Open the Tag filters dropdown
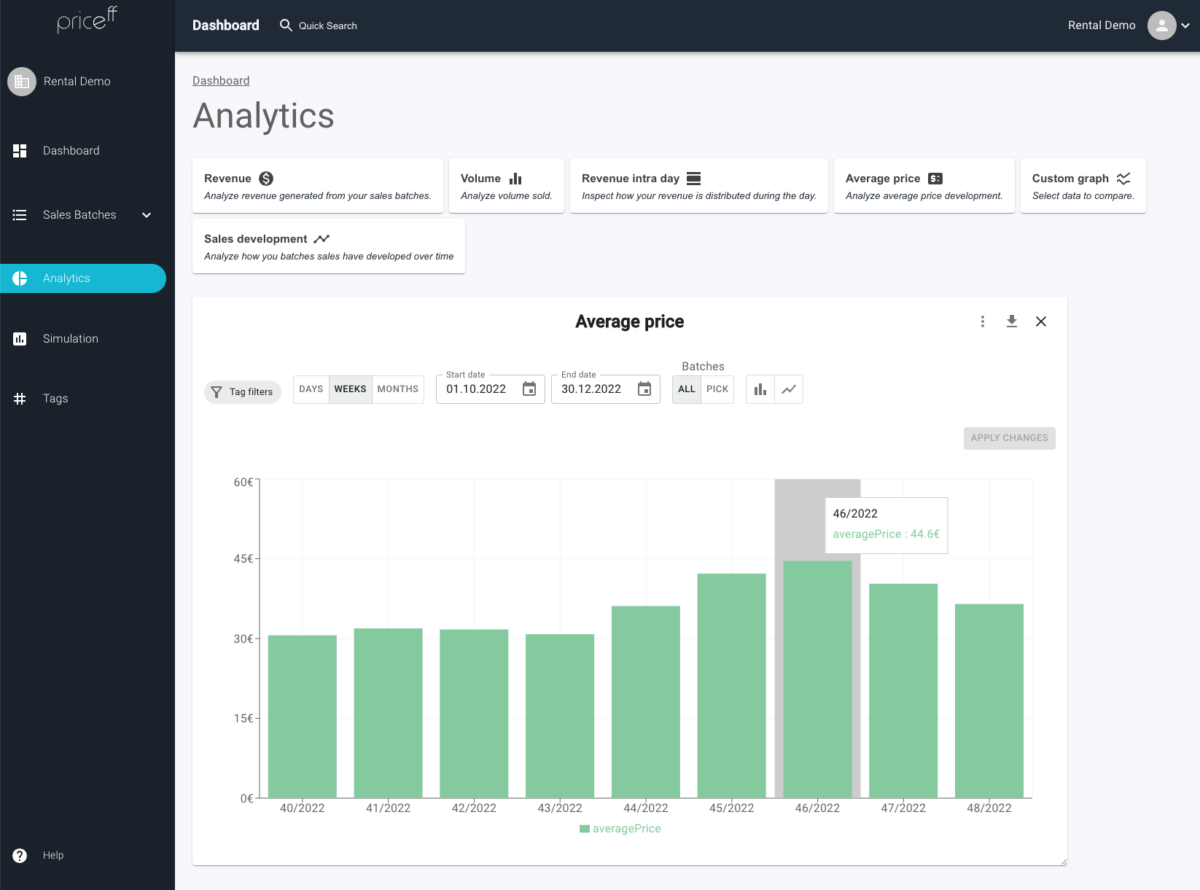The image size is (1200, 890). [242, 391]
